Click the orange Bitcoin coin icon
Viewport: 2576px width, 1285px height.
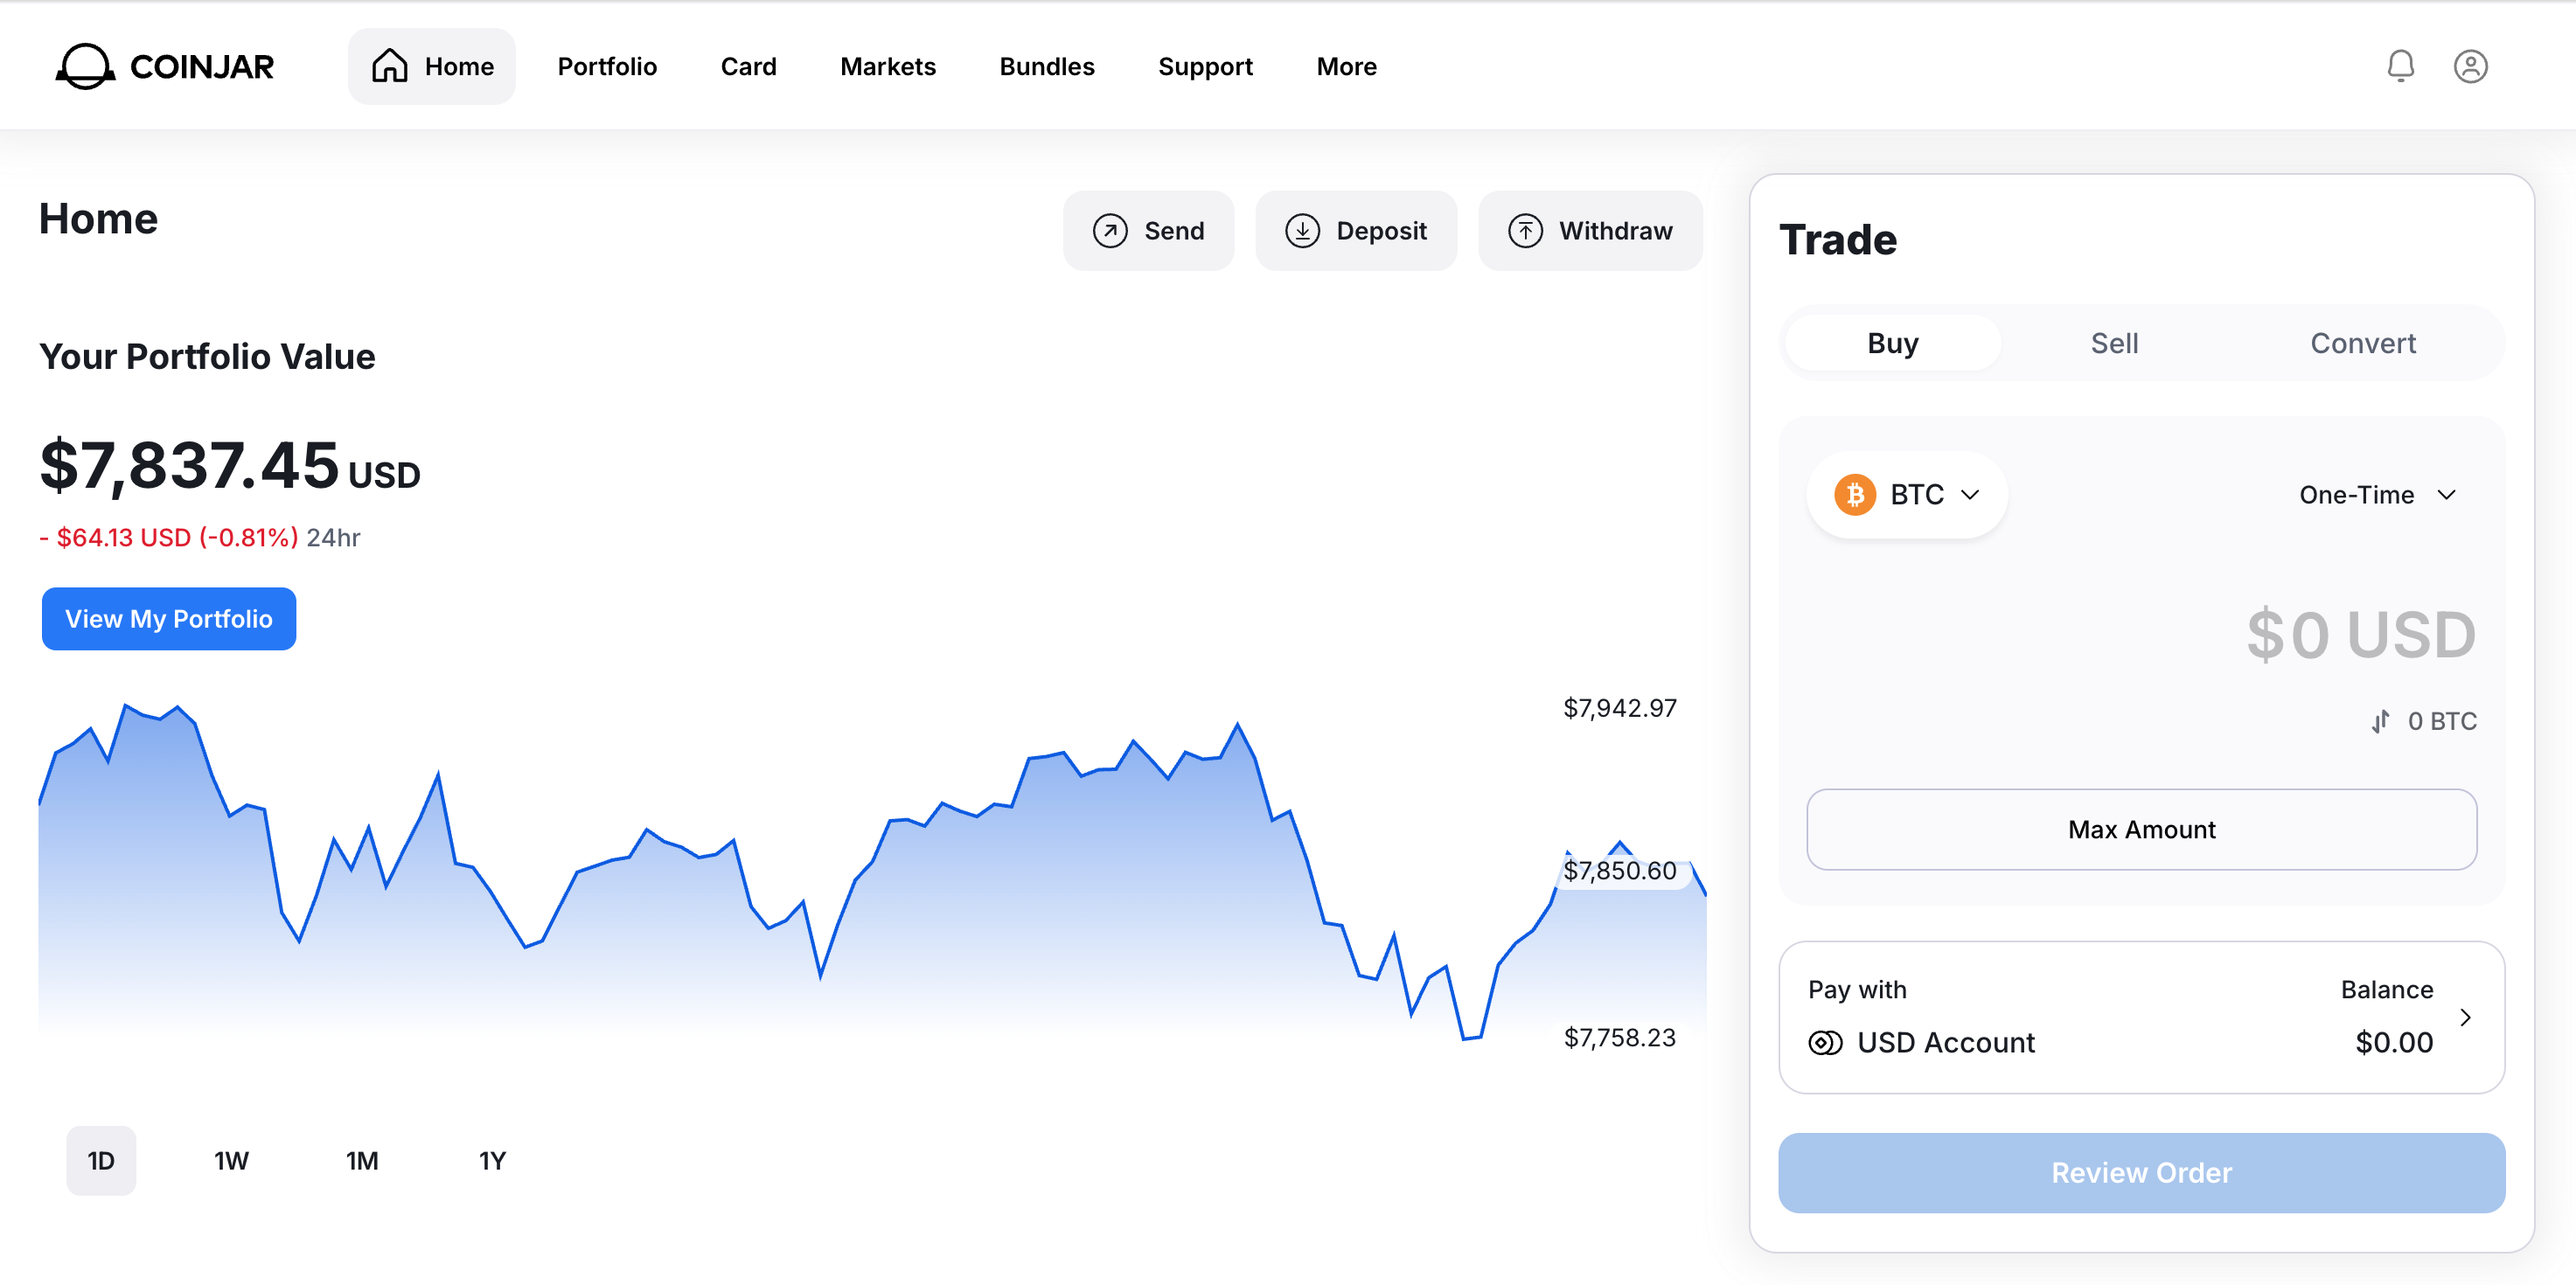pyautogui.click(x=1855, y=494)
